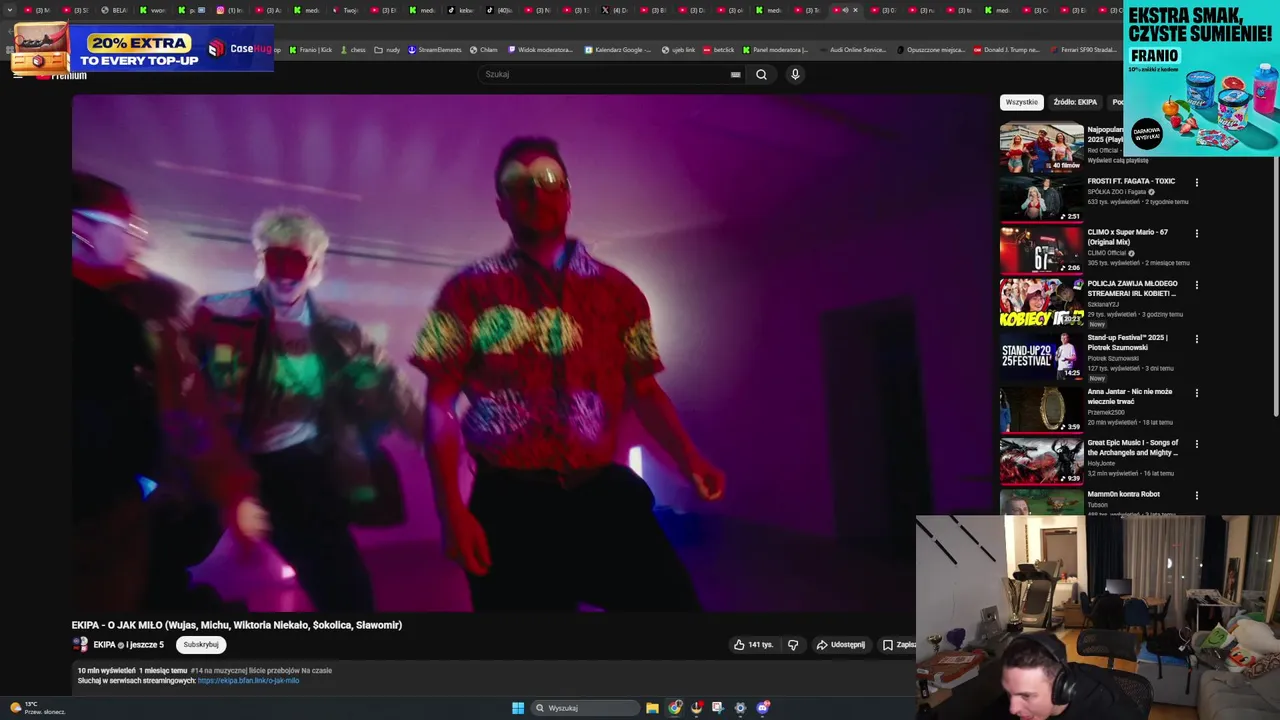Open the betclick bookmark
The image size is (1280, 720).
pos(719,49)
